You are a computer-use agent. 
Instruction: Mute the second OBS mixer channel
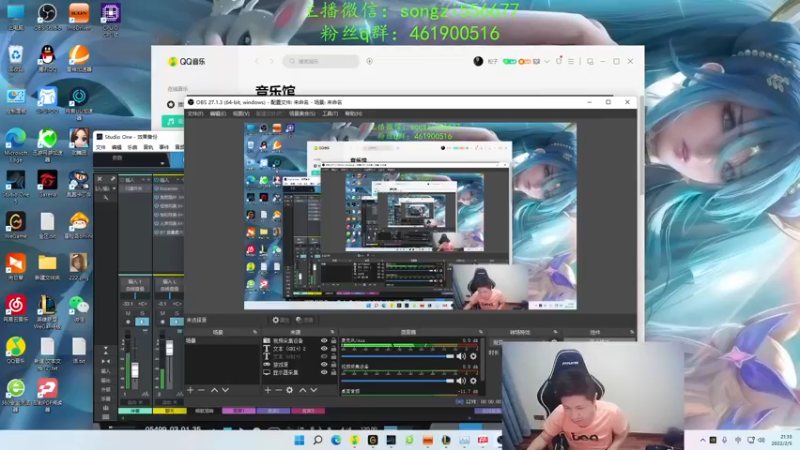tap(461, 381)
